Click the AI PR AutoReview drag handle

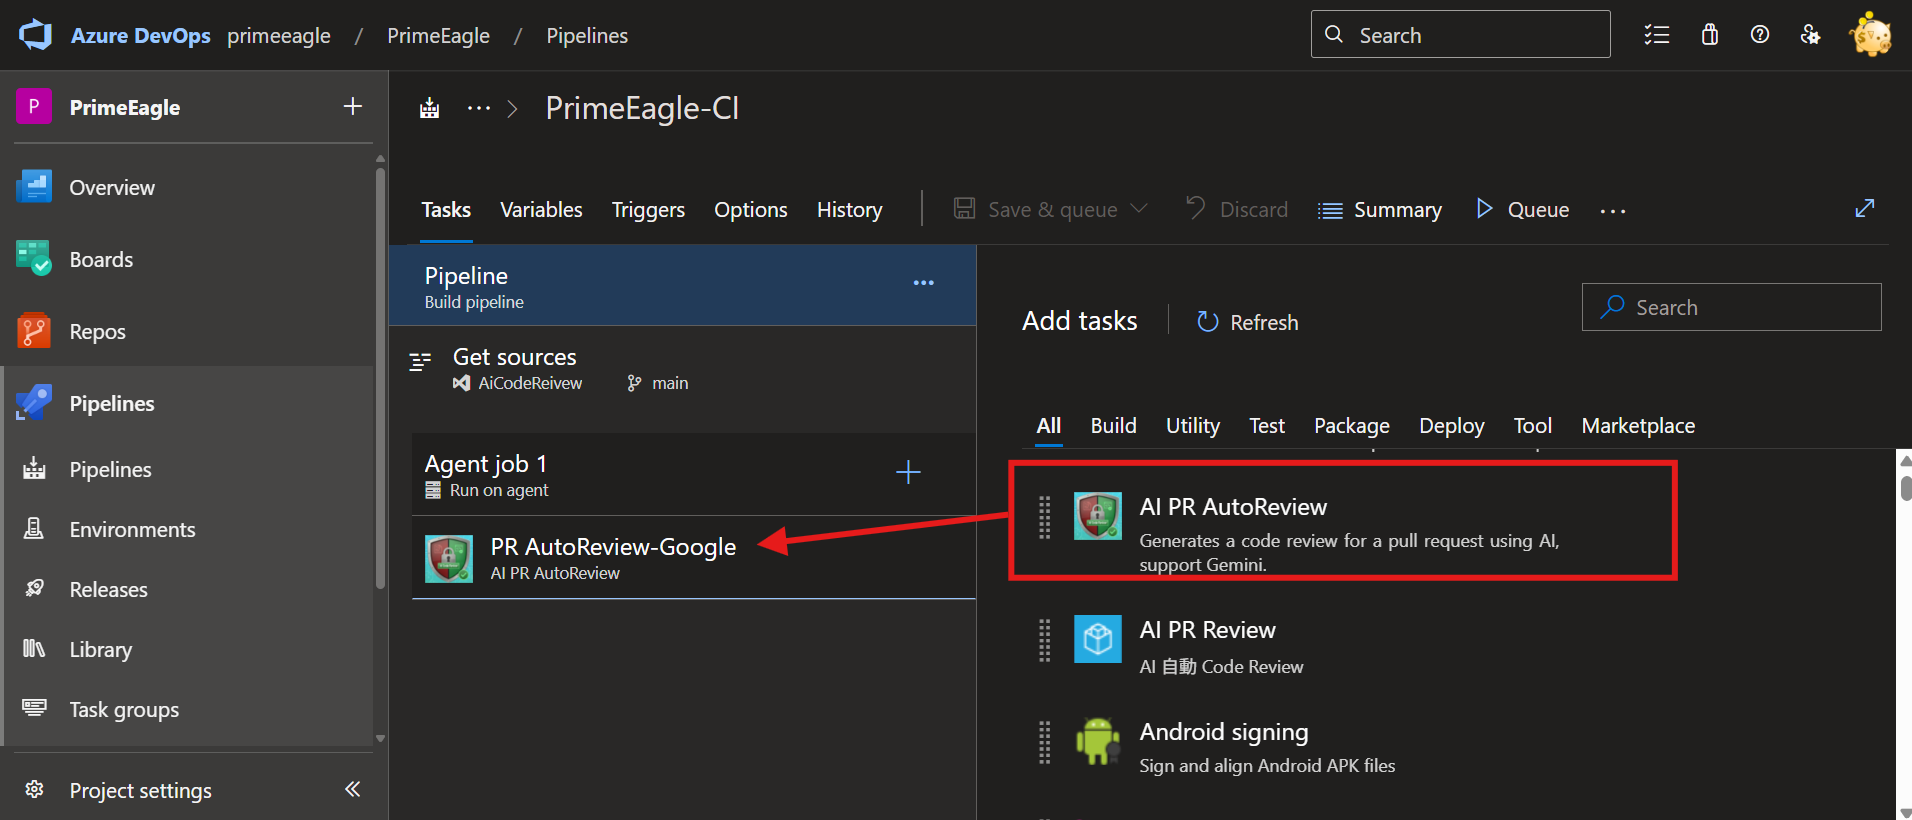1045,517
